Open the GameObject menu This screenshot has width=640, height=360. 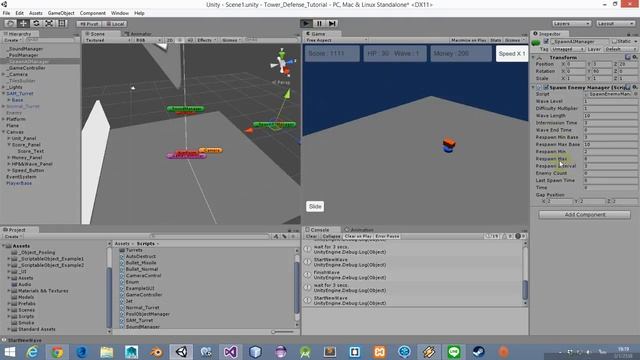click(61, 13)
